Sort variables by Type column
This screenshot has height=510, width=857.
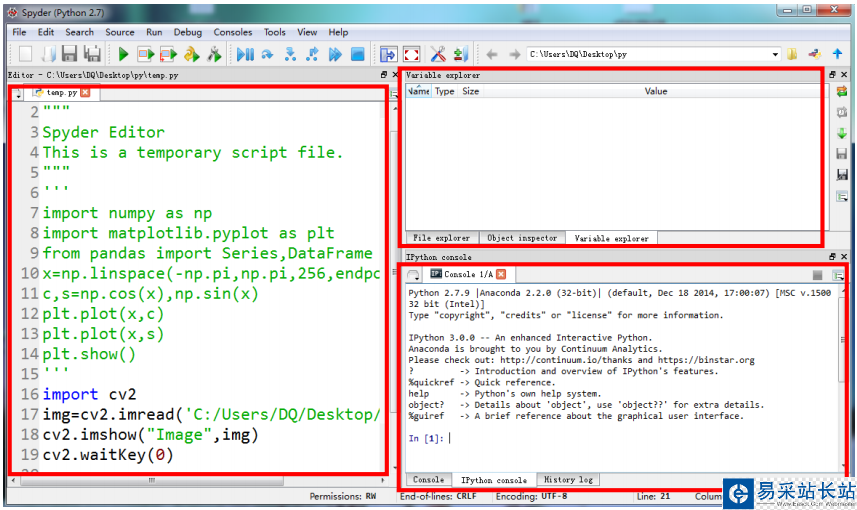444,91
